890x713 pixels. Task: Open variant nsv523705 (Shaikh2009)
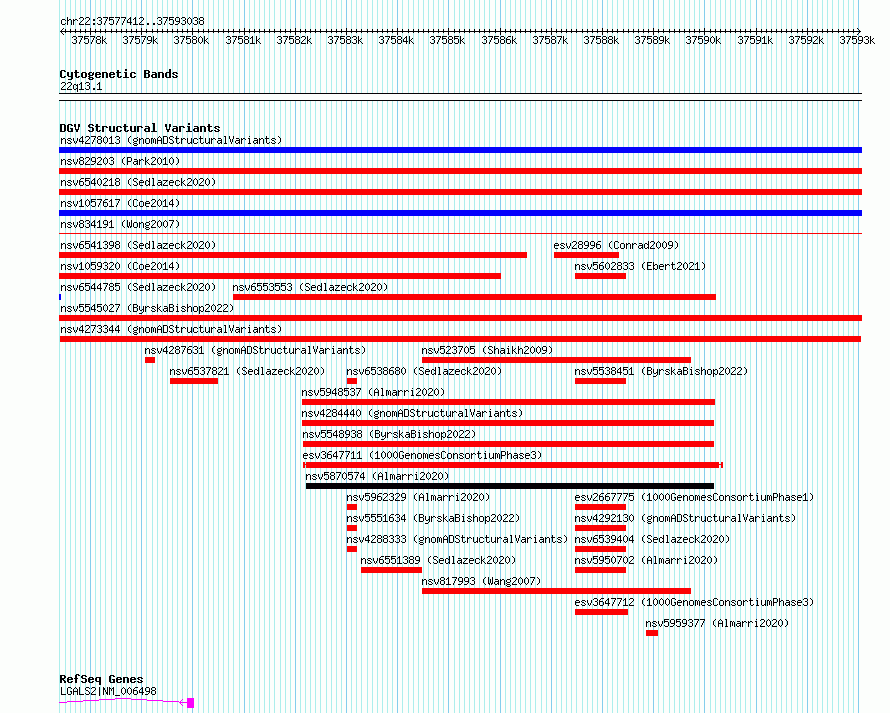click(487, 350)
